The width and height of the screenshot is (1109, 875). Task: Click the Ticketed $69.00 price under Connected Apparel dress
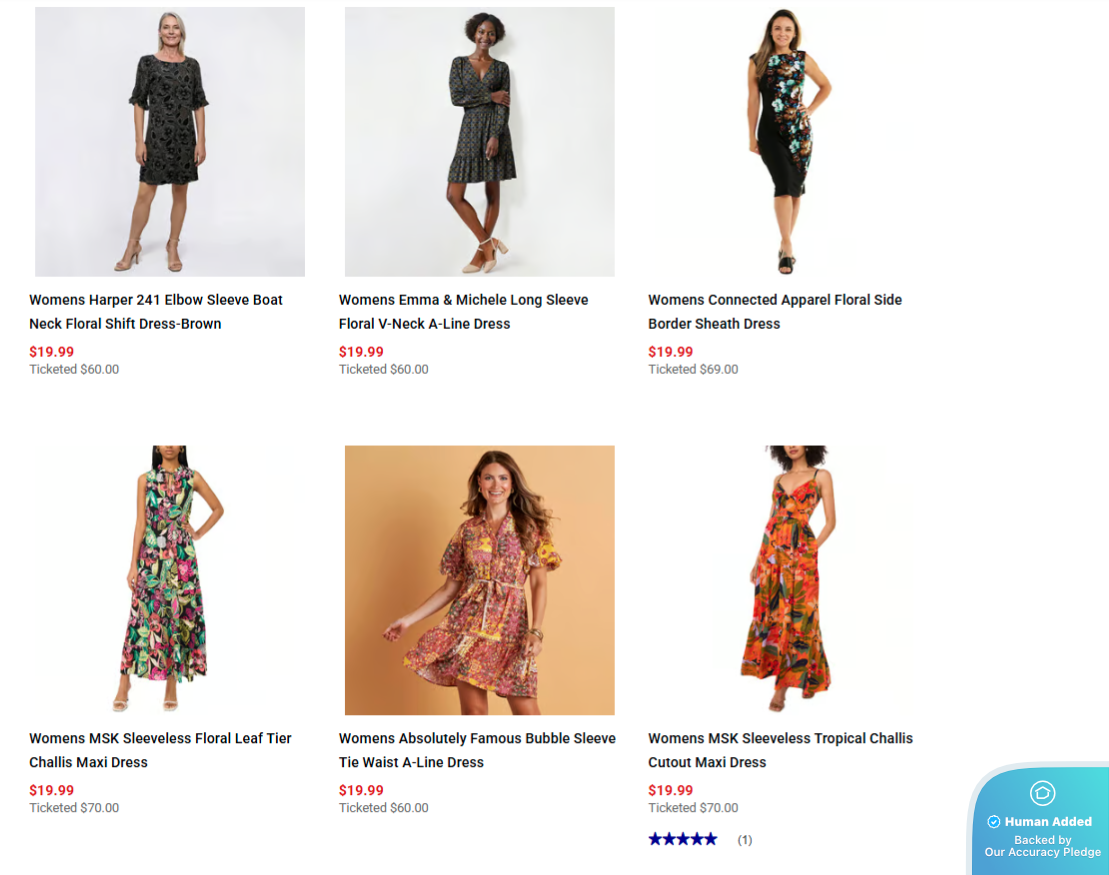(x=693, y=370)
